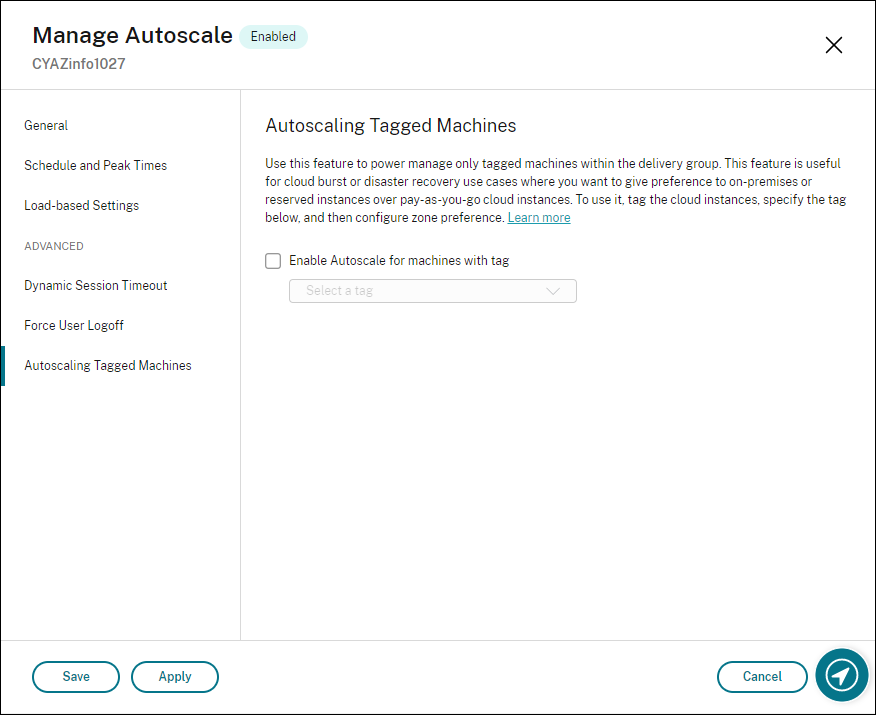Viewport: 876px width, 715px height.
Task: Click the chevron on the tag selector
Action: [x=555, y=291]
